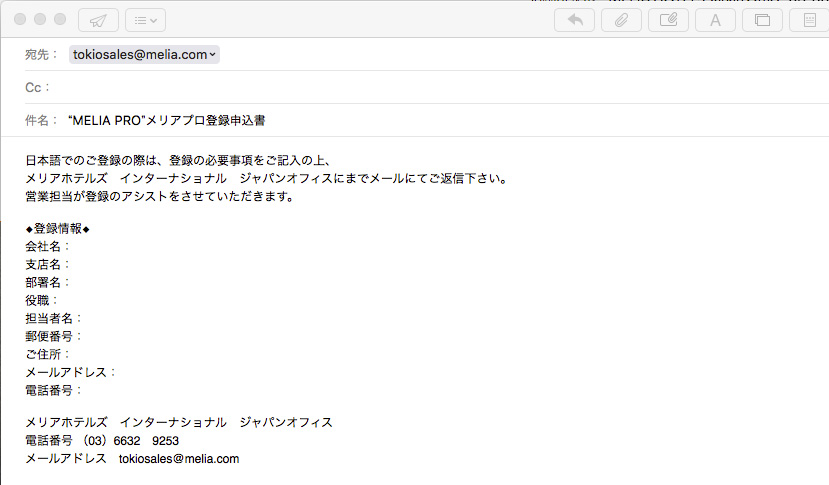The width and height of the screenshot is (829, 485).
Task: Click the reply arrow toolbar icon
Action: tap(574, 19)
